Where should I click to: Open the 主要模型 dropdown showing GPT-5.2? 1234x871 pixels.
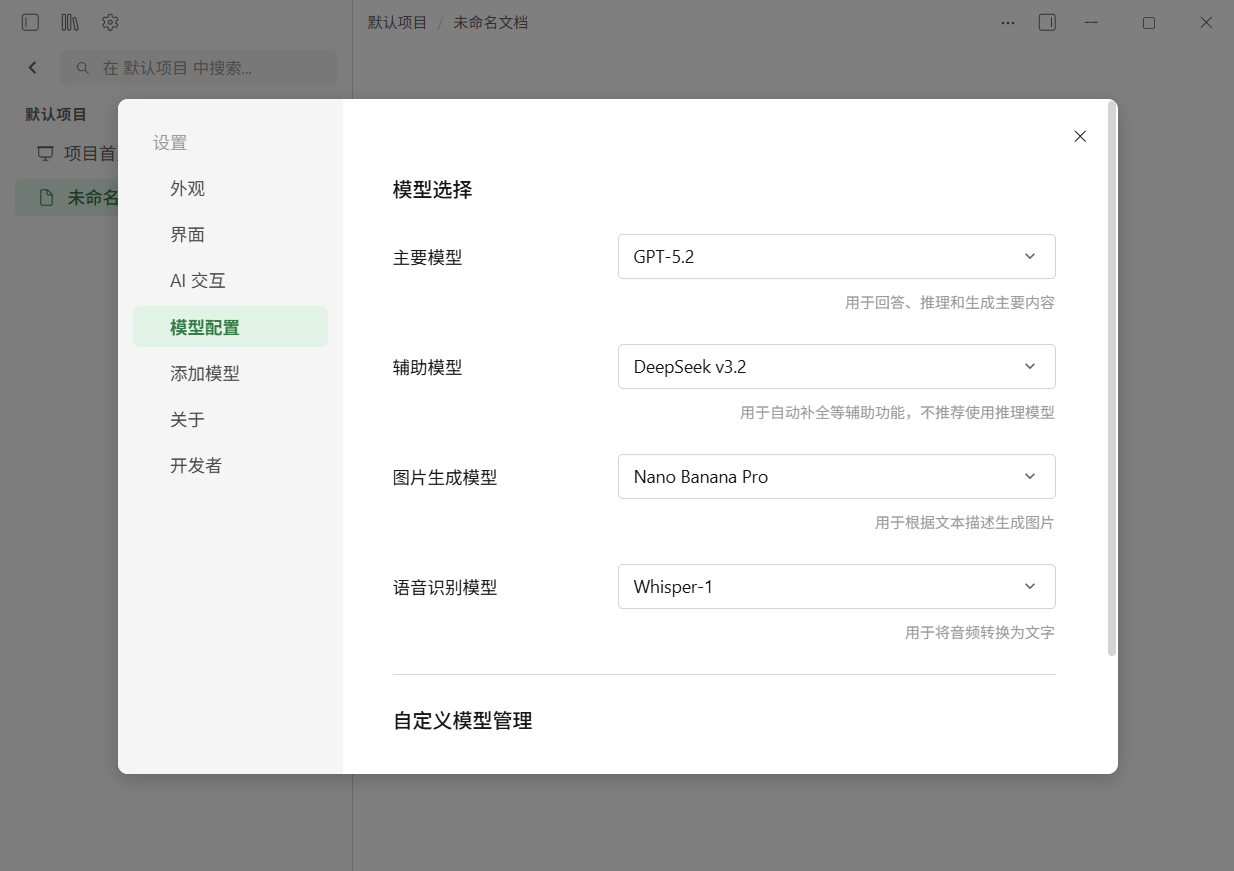point(836,256)
